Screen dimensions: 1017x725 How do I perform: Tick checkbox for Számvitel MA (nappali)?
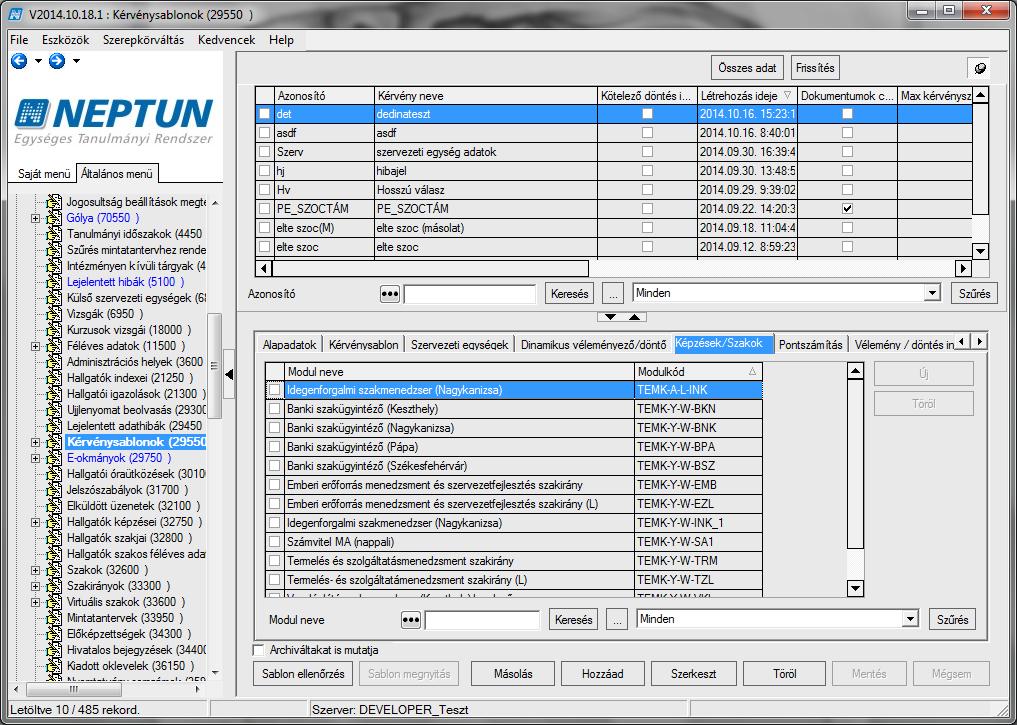(275, 542)
